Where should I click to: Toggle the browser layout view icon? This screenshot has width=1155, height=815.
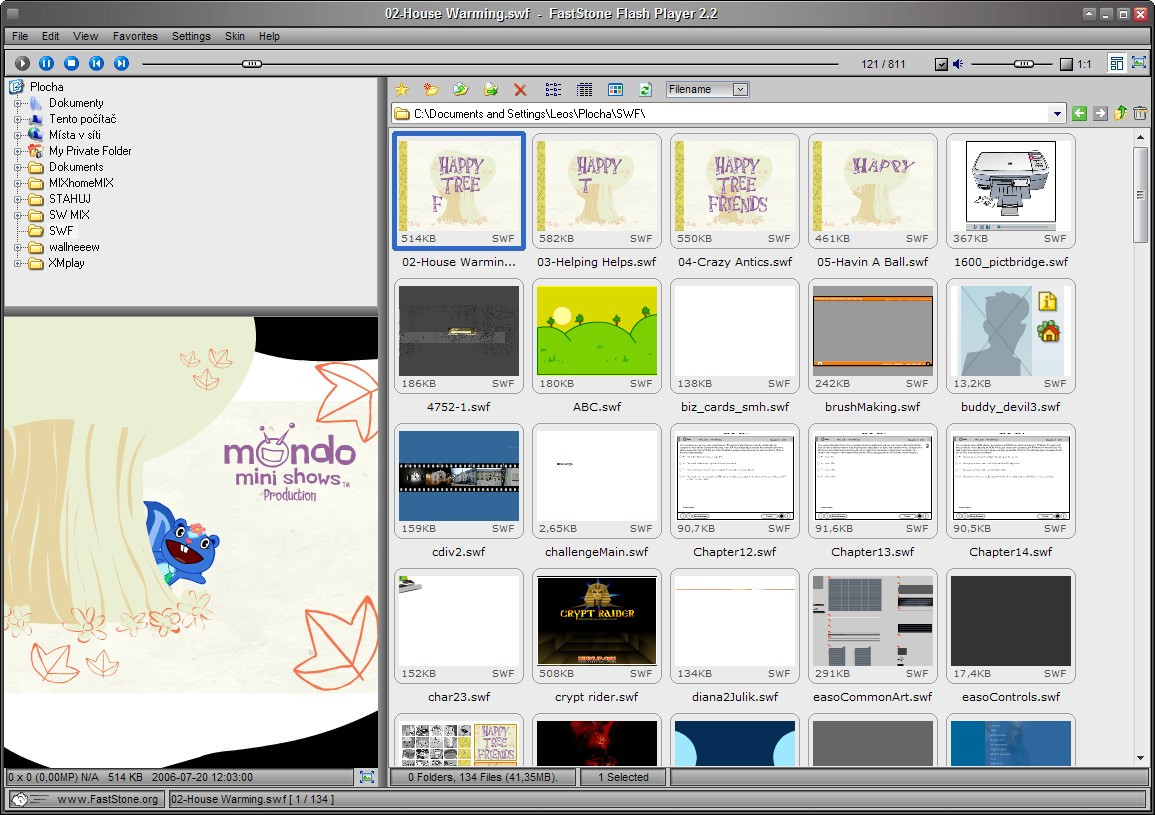[x=1117, y=63]
